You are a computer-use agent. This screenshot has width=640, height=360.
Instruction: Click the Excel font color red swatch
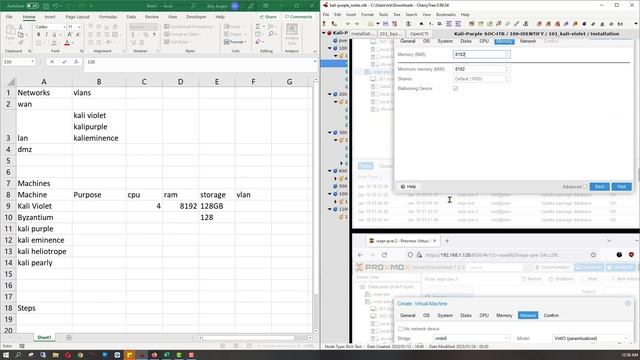pyautogui.click(x=67, y=42)
